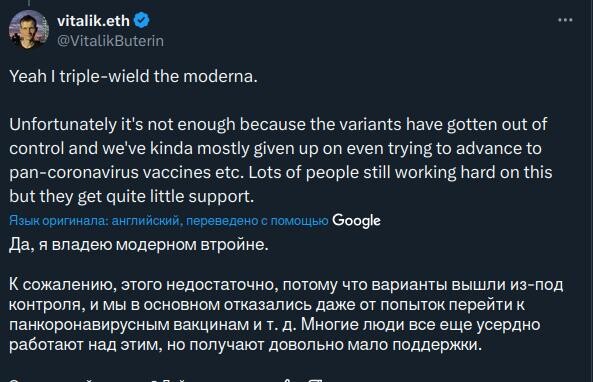
Task: Click the 'Язык оригинала: английский' translation link
Action: point(96,221)
